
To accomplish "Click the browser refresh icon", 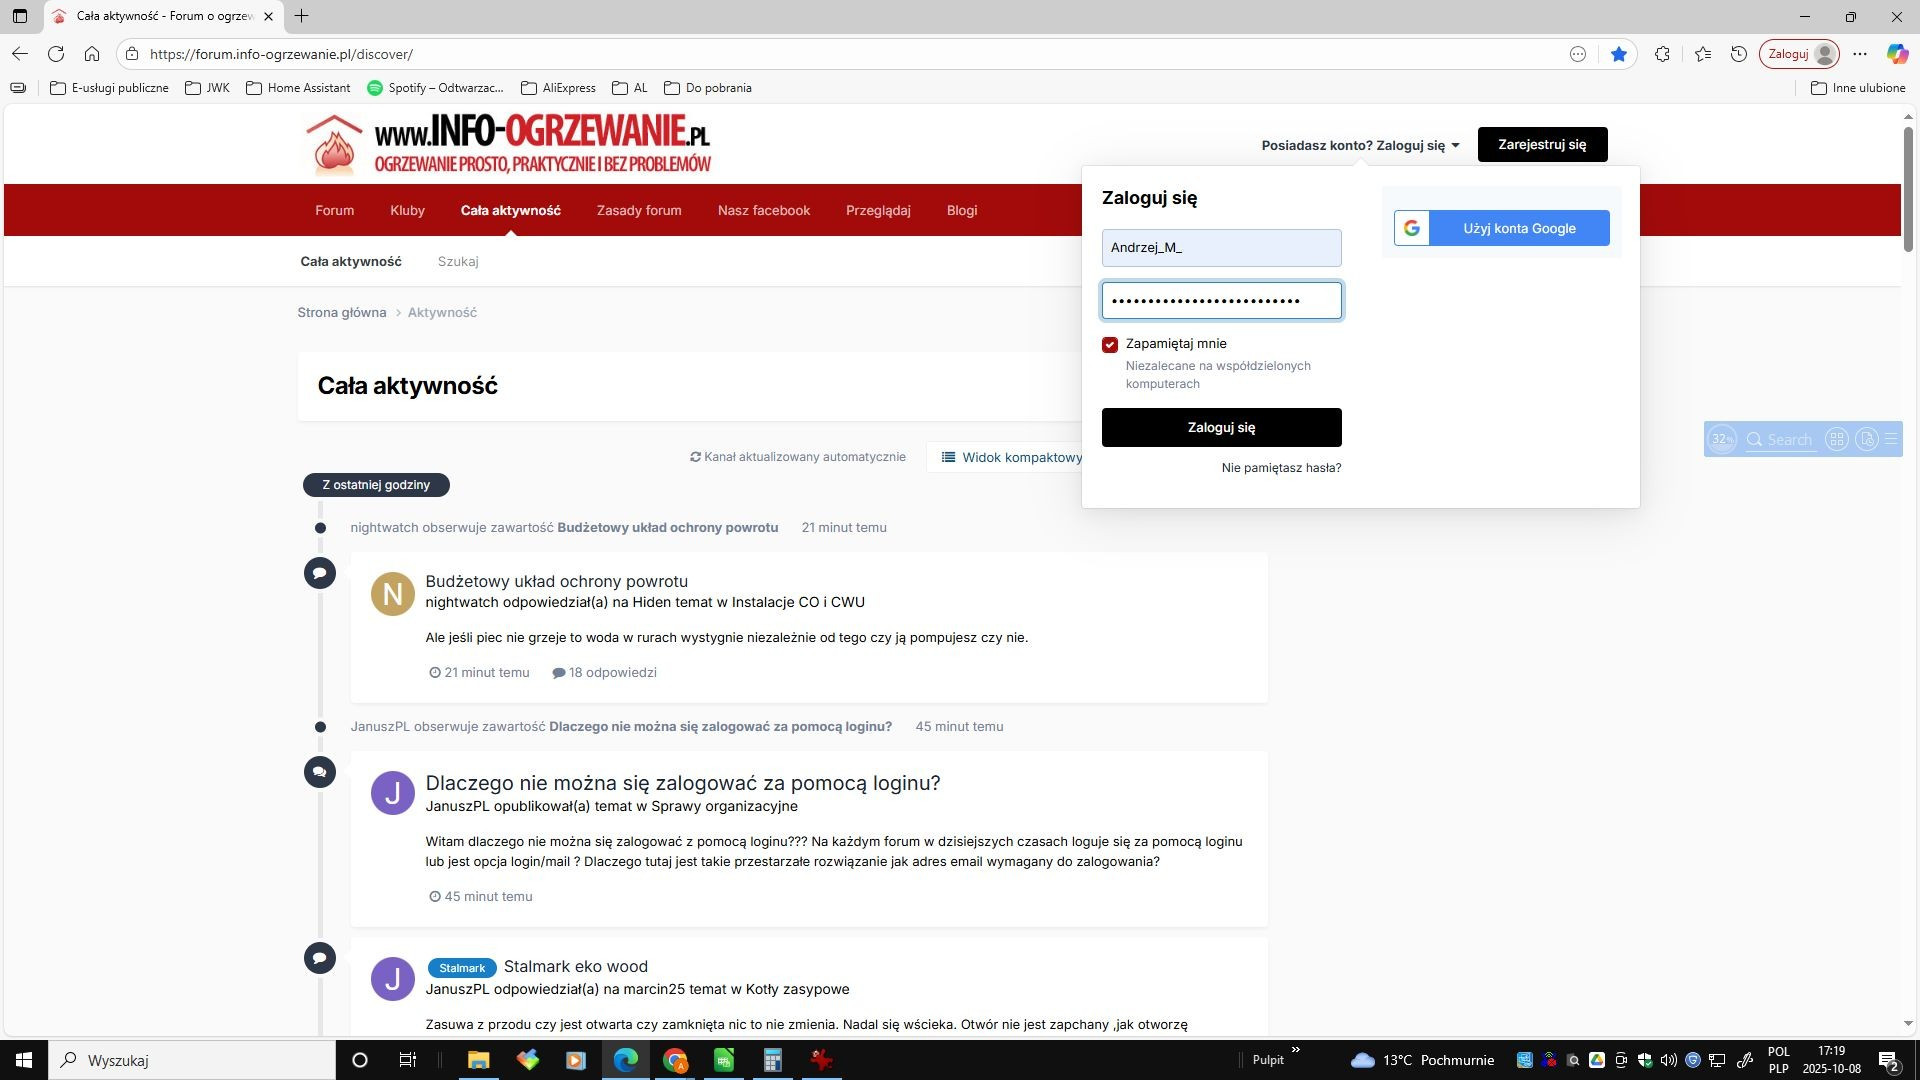I will coord(56,54).
